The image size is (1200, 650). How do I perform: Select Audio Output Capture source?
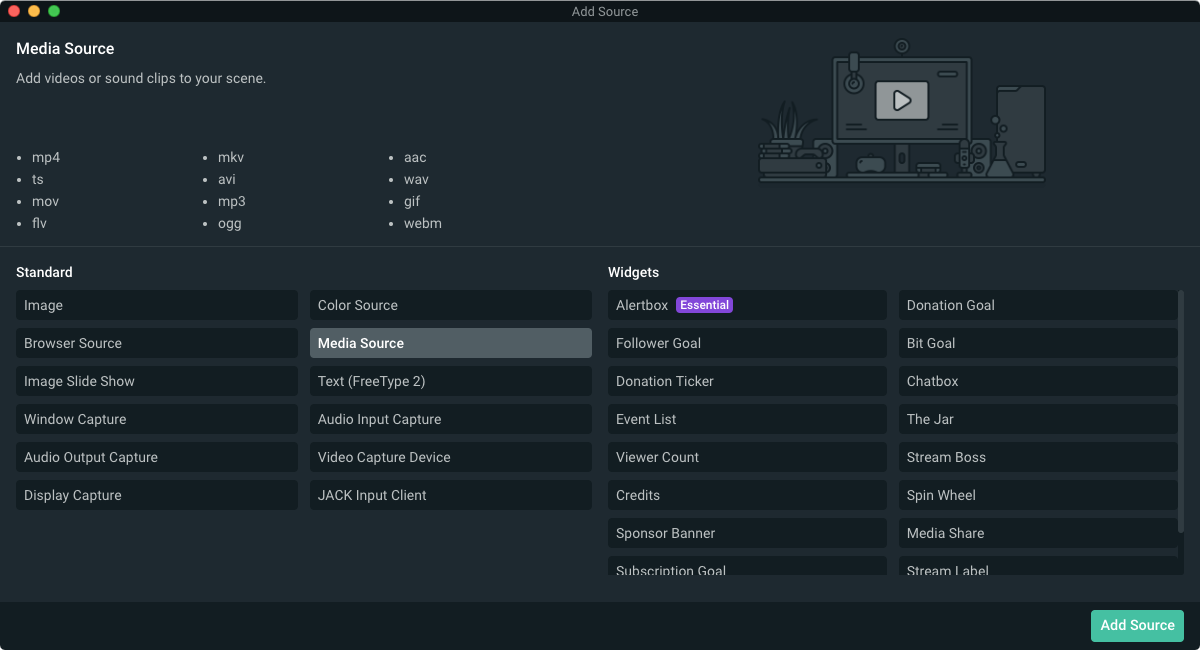pos(156,457)
